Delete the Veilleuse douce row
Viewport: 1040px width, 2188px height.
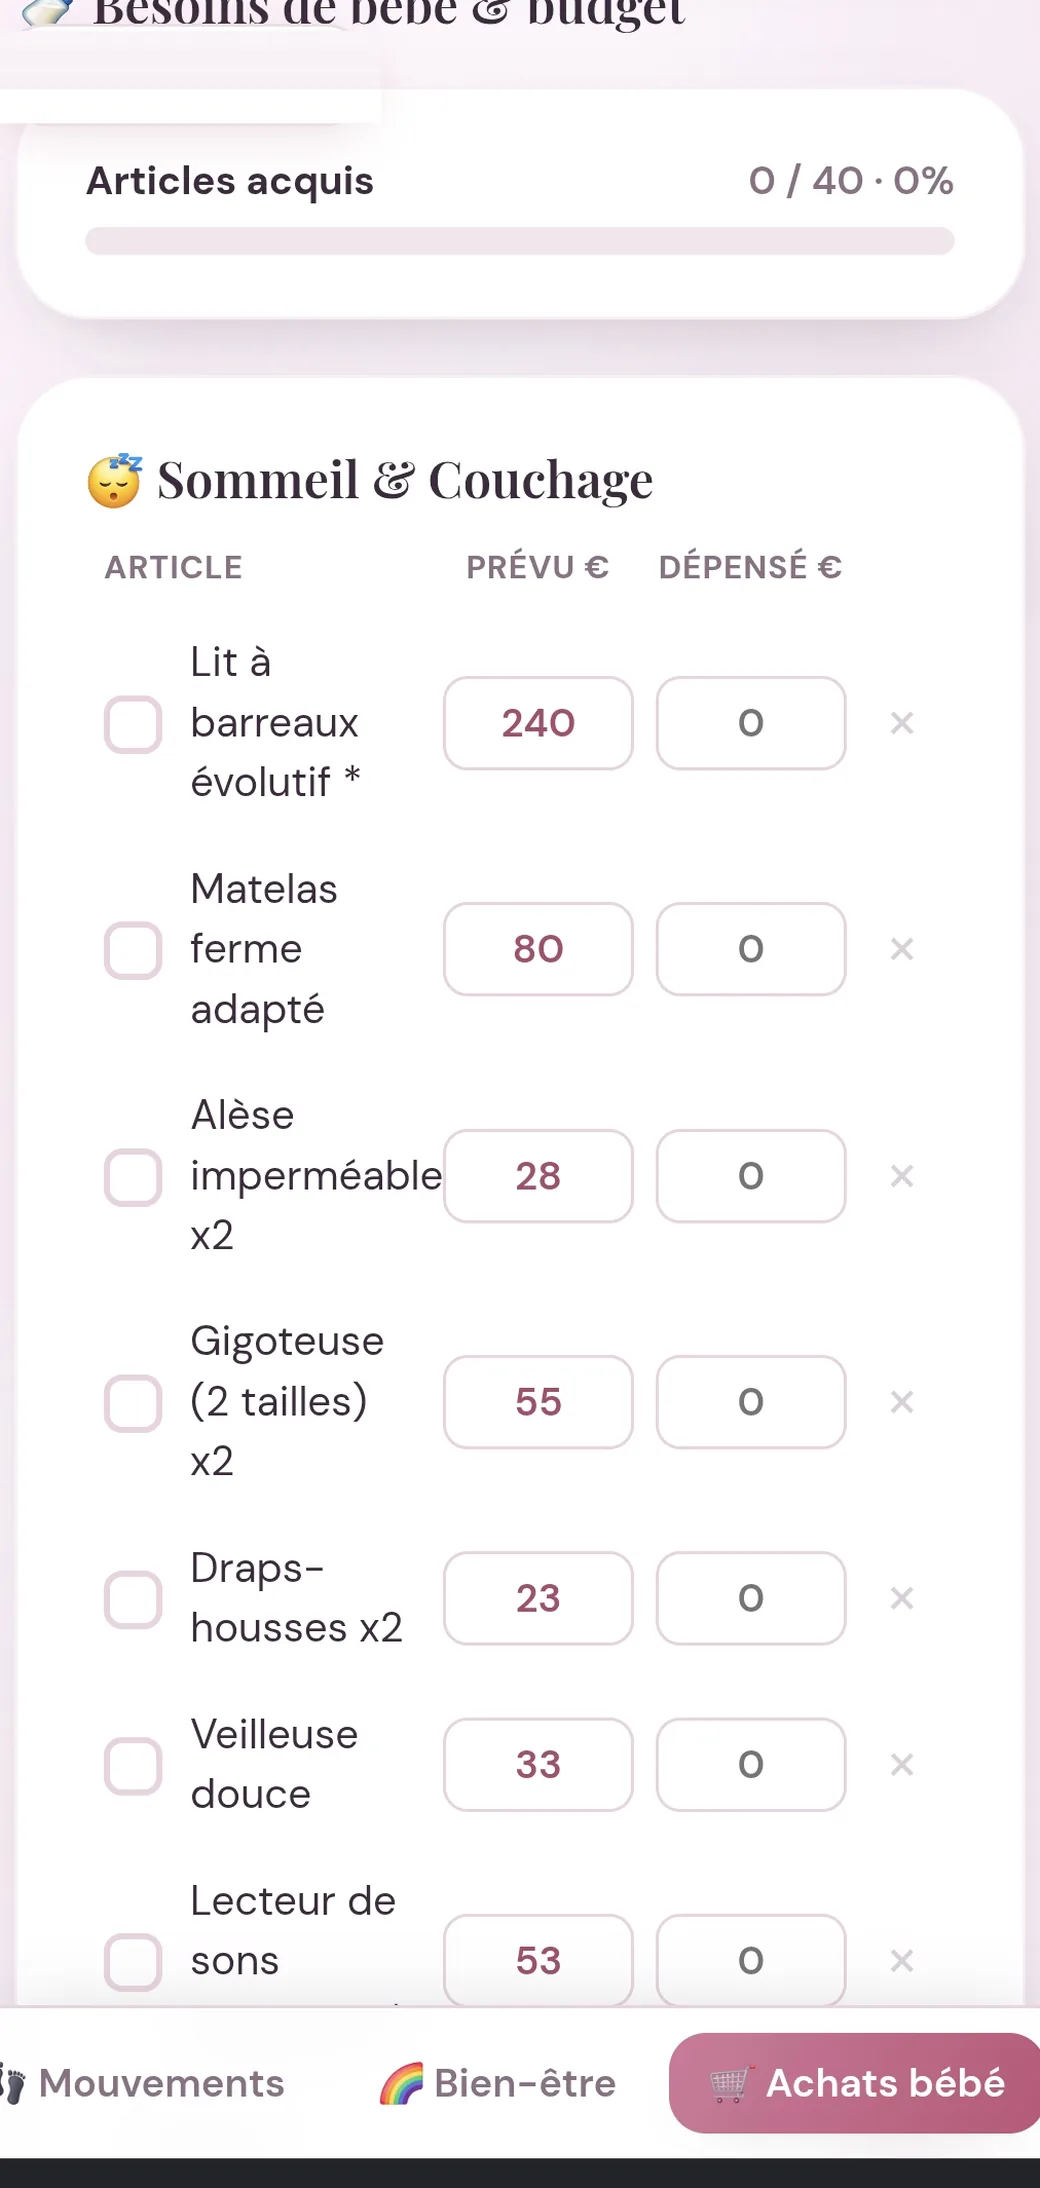pyautogui.click(x=901, y=1765)
